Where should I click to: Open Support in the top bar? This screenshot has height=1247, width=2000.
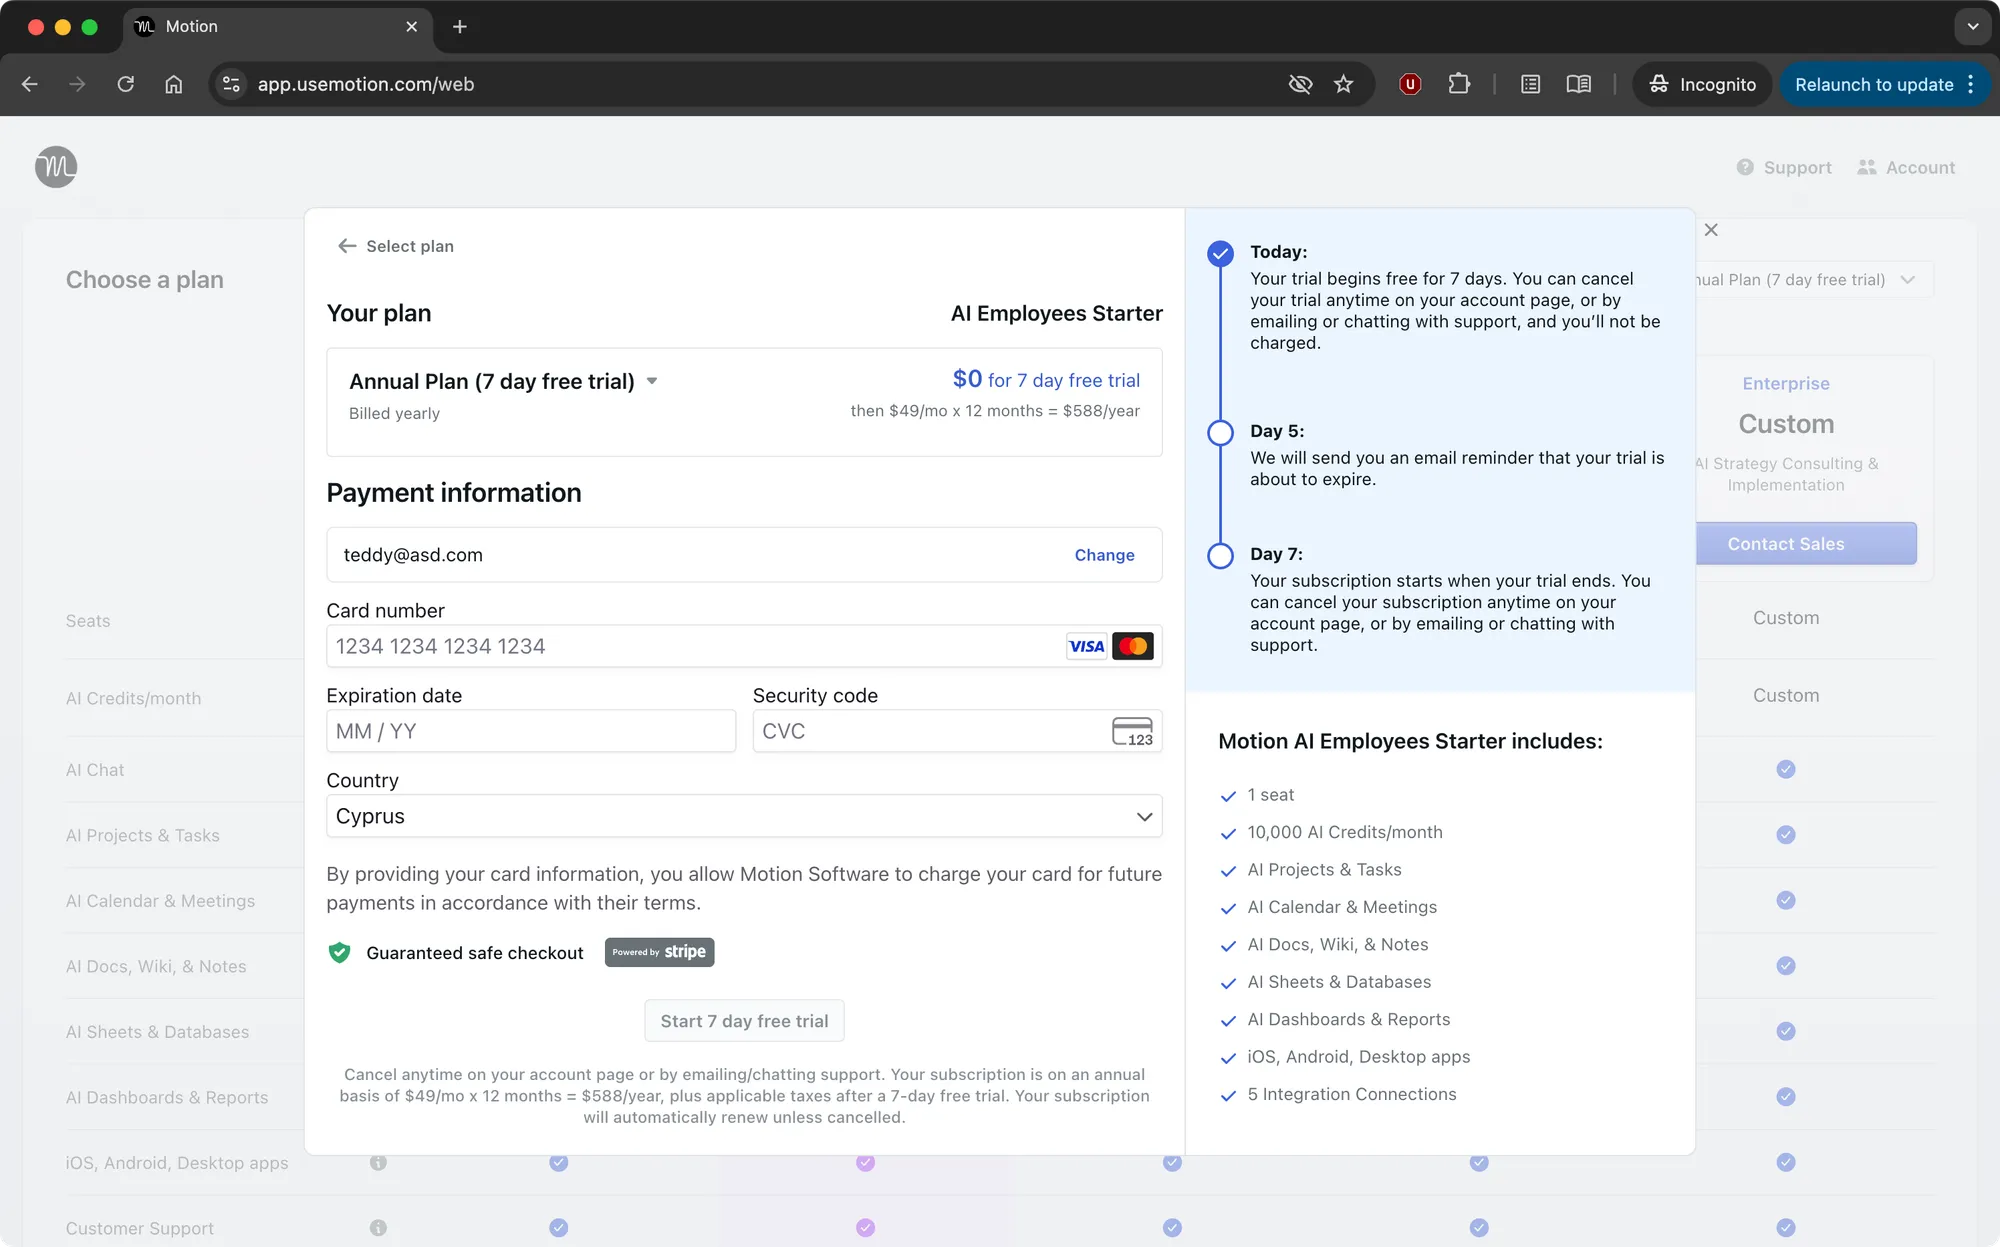(x=1784, y=168)
